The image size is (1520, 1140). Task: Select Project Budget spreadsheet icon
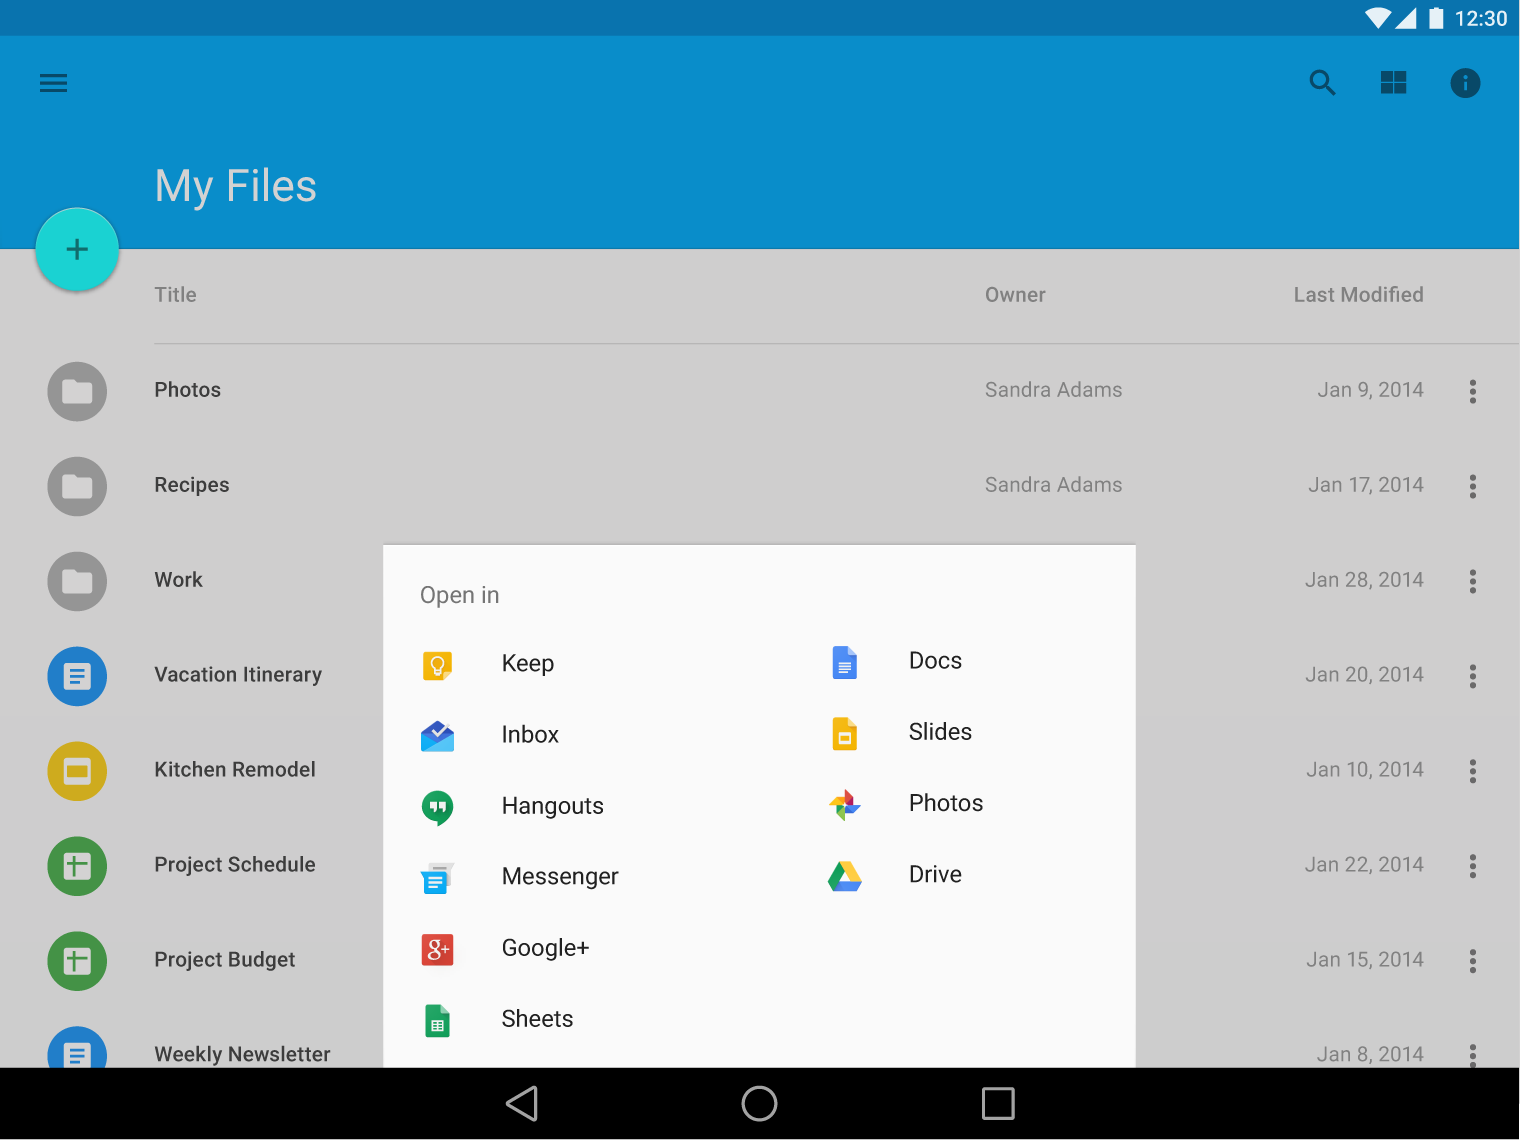77,961
